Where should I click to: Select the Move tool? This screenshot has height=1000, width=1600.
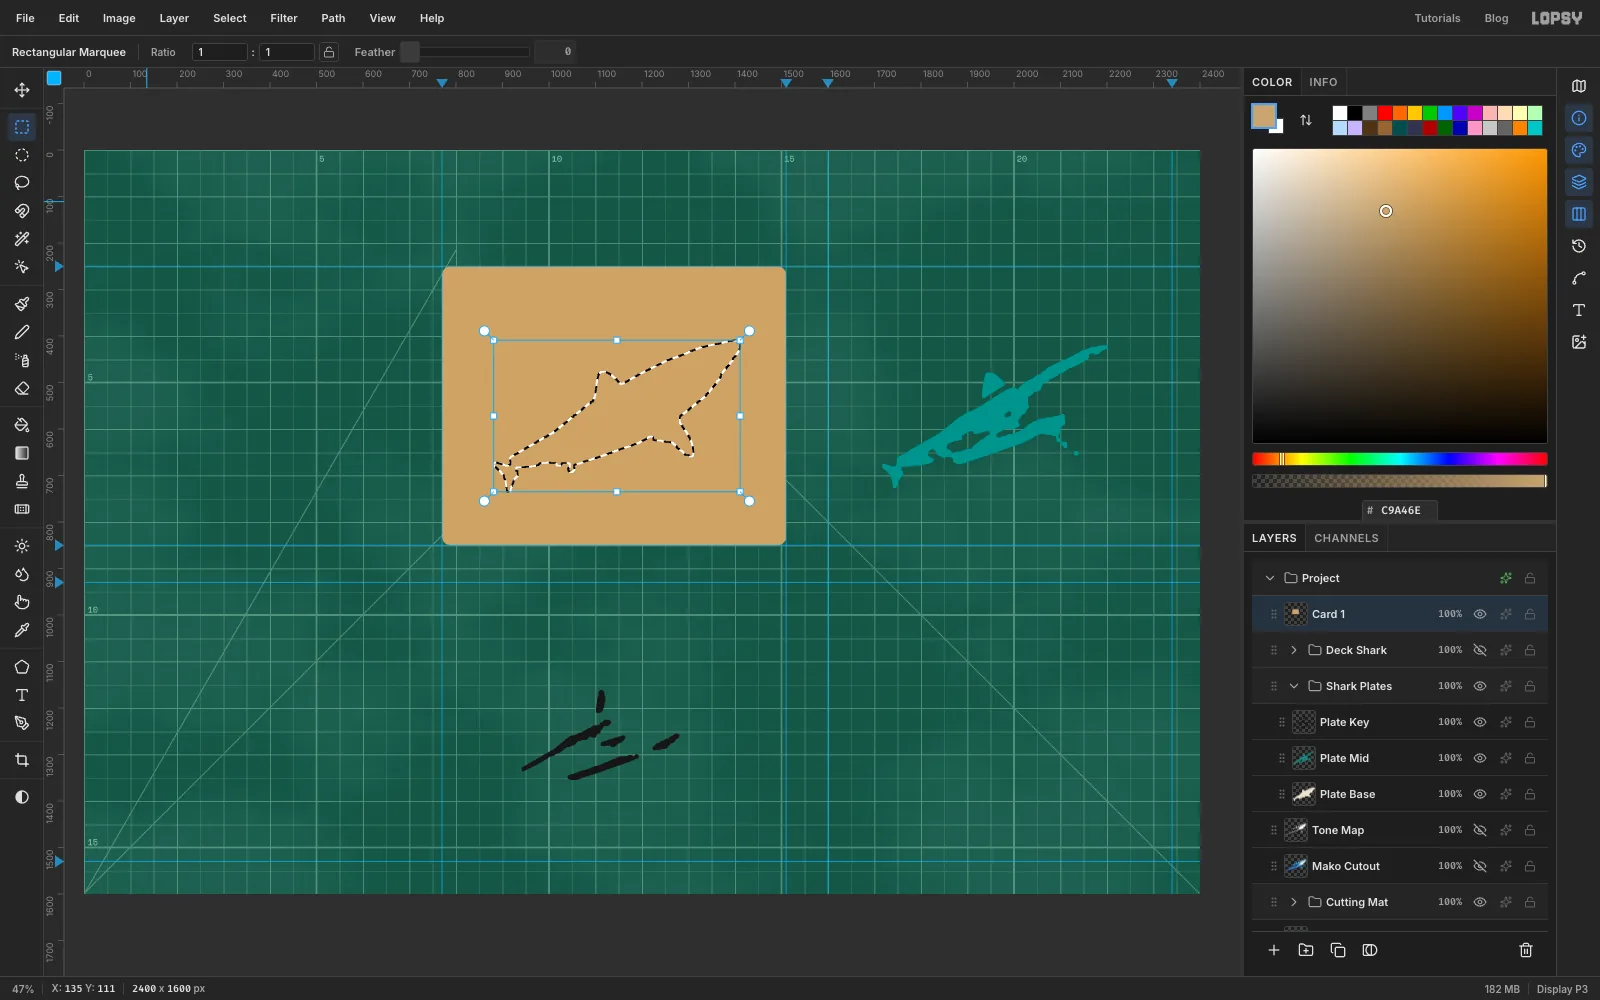coord(22,90)
